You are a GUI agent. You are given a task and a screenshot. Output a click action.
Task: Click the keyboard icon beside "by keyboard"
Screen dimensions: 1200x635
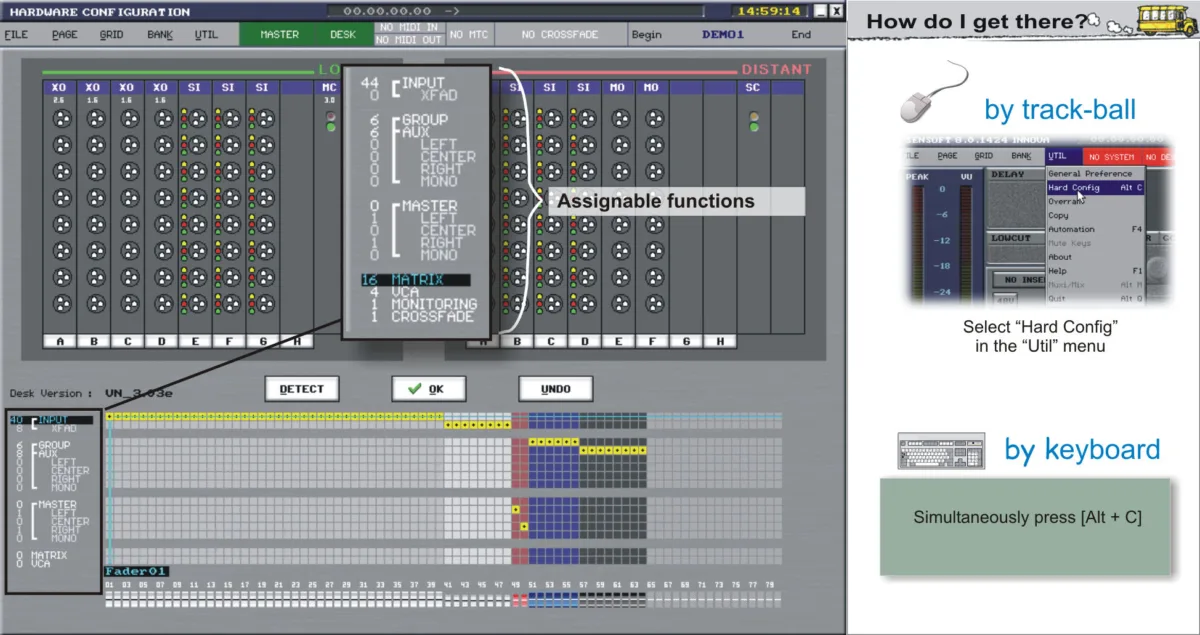(x=941, y=452)
